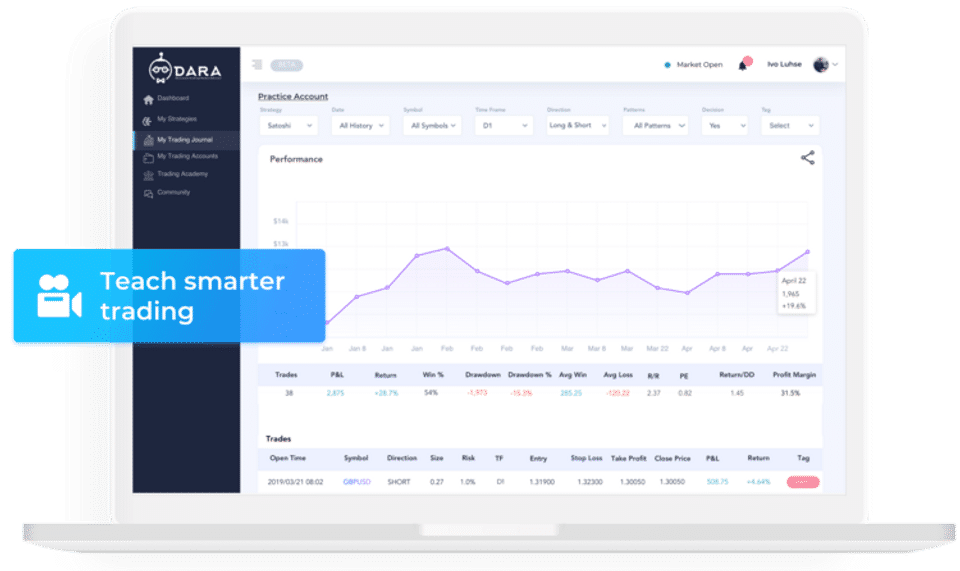This screenshot has height=571, width=960.
Task: Click the My Strategies sidebar icon
Action: click(x=148, y=121)
